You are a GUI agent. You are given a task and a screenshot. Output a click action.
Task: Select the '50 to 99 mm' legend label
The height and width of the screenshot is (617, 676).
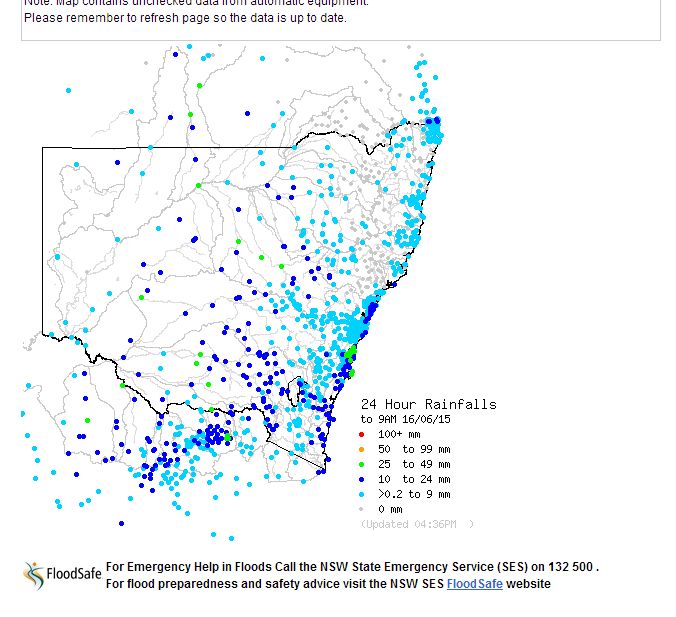click(414, 449)
